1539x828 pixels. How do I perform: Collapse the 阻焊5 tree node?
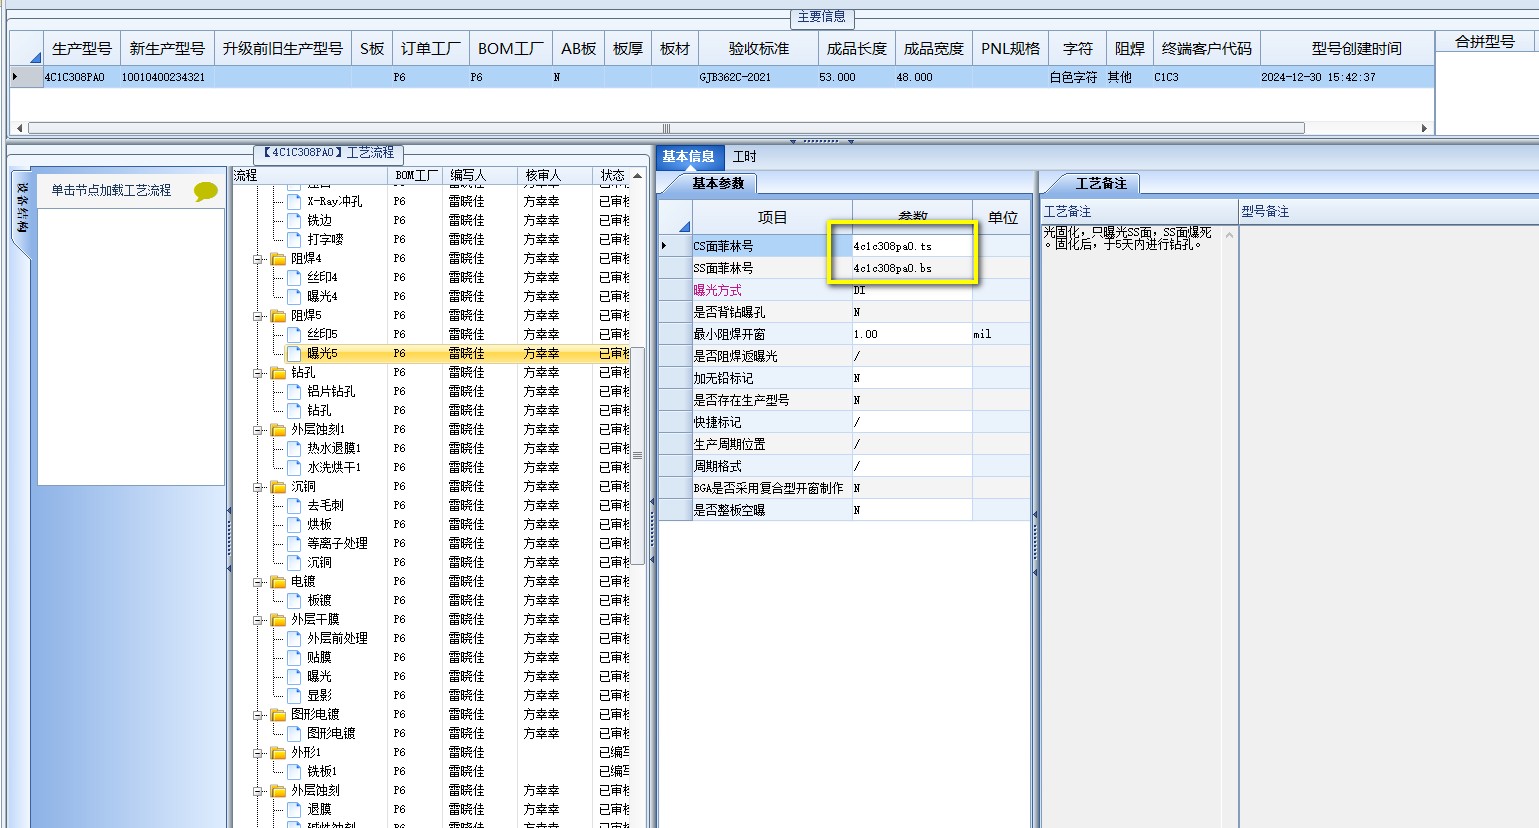(259, 316)
